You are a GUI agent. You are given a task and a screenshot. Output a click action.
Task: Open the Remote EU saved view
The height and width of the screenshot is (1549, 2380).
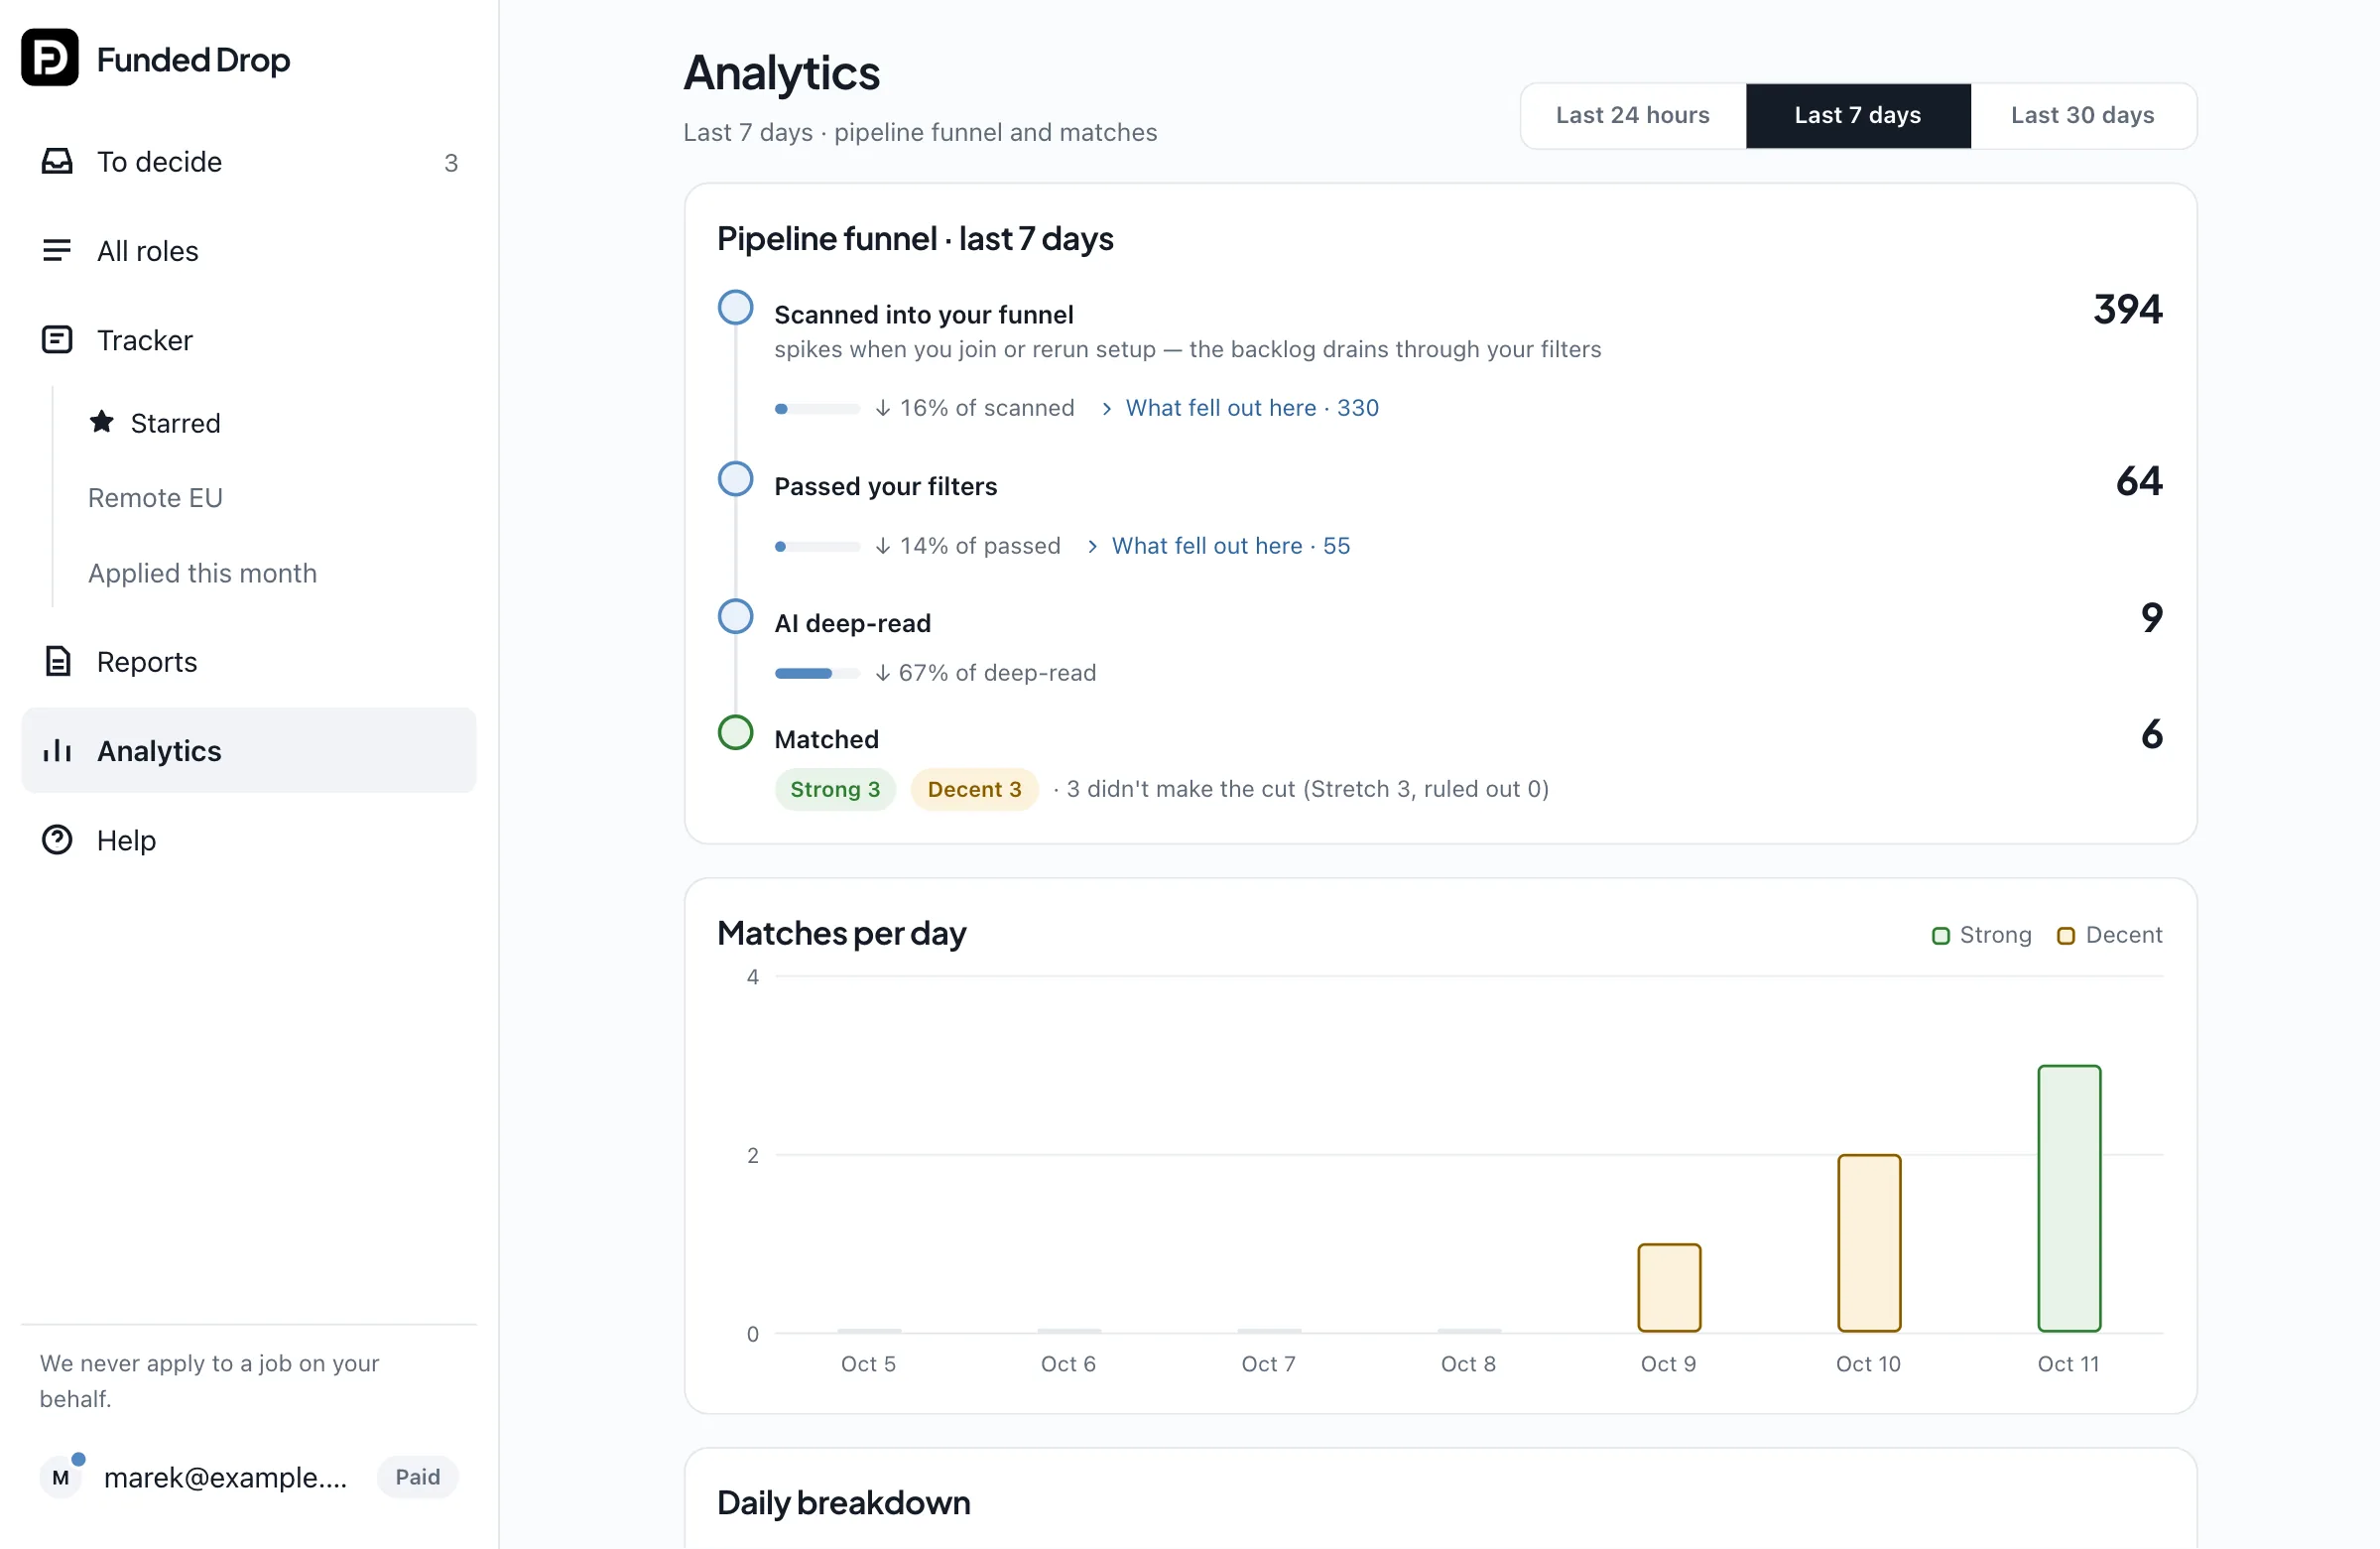155,497
